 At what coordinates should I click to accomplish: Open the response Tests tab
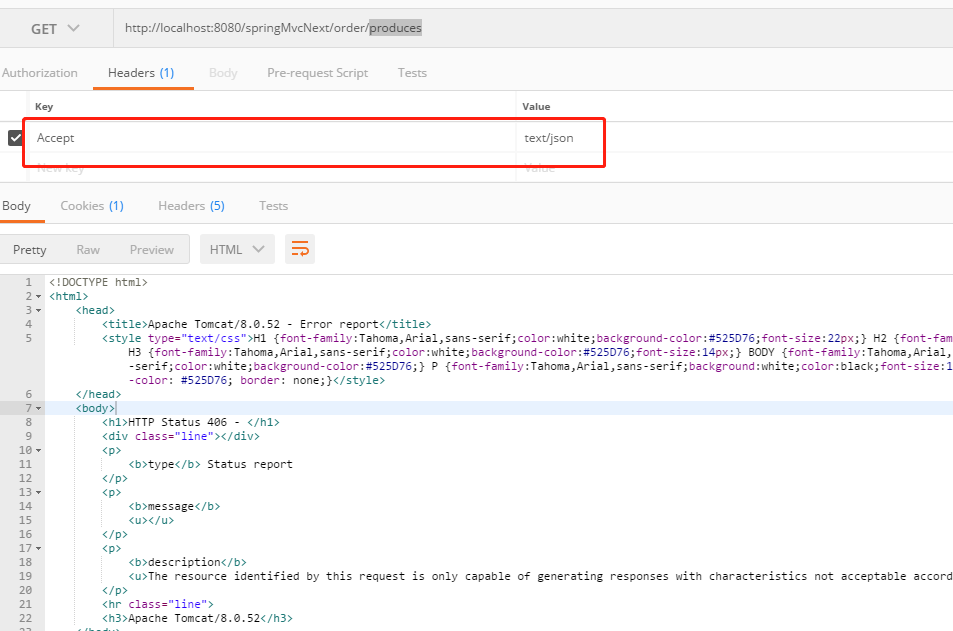tap(274, 206)
